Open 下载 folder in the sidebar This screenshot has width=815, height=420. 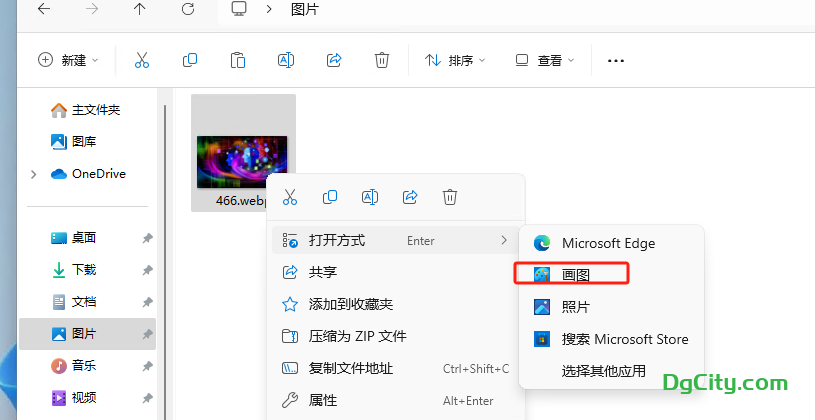pyautogui.click(x=84, y=270)
